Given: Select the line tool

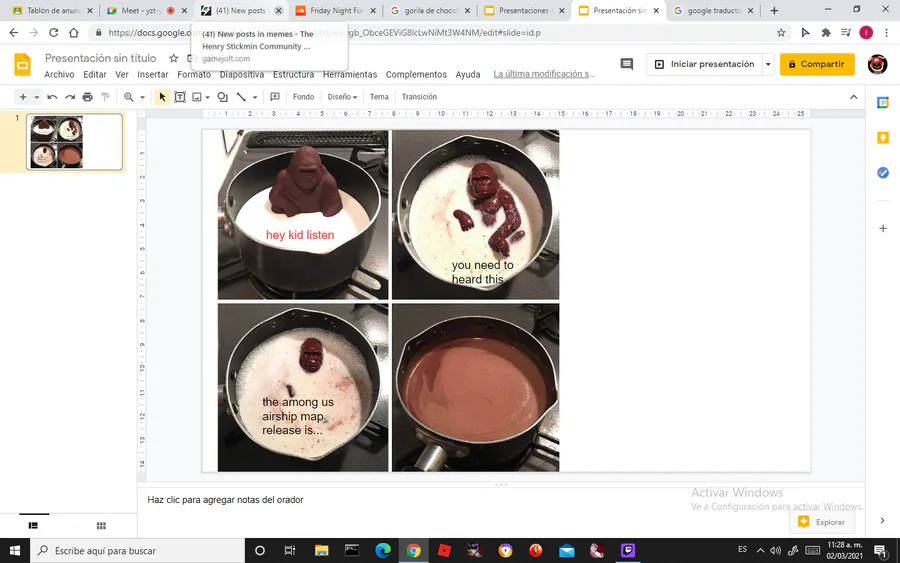Looking at the screenshot, I should (x=242, y=97).
